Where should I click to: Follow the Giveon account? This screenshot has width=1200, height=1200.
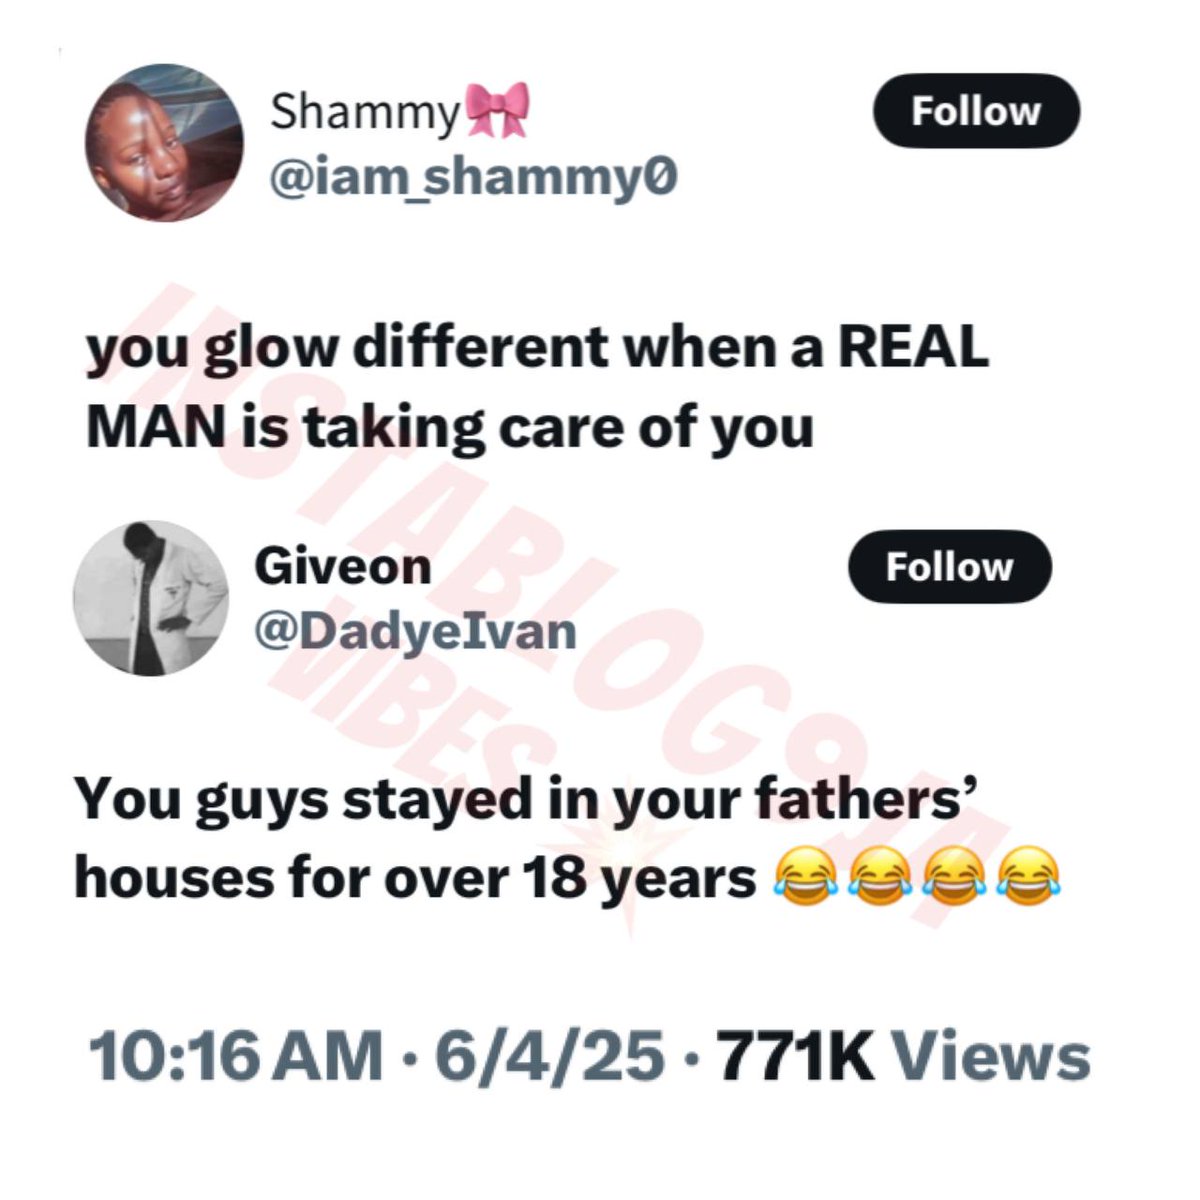coord(950,567)
